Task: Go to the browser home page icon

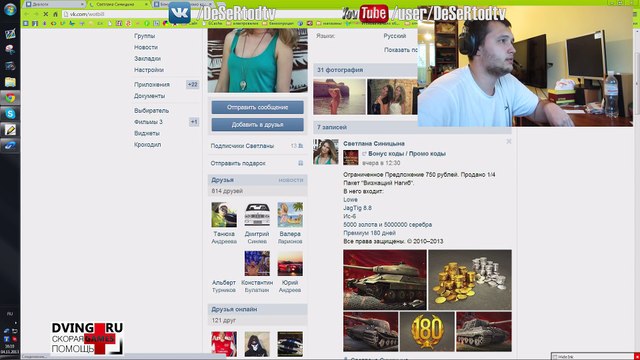Action: (x=56, y=14)
